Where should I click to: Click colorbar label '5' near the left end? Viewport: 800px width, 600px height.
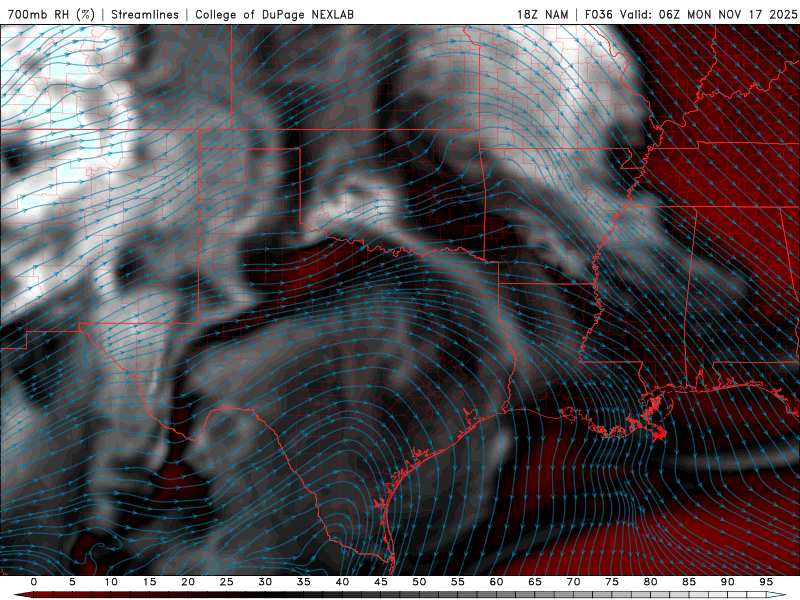72,582
